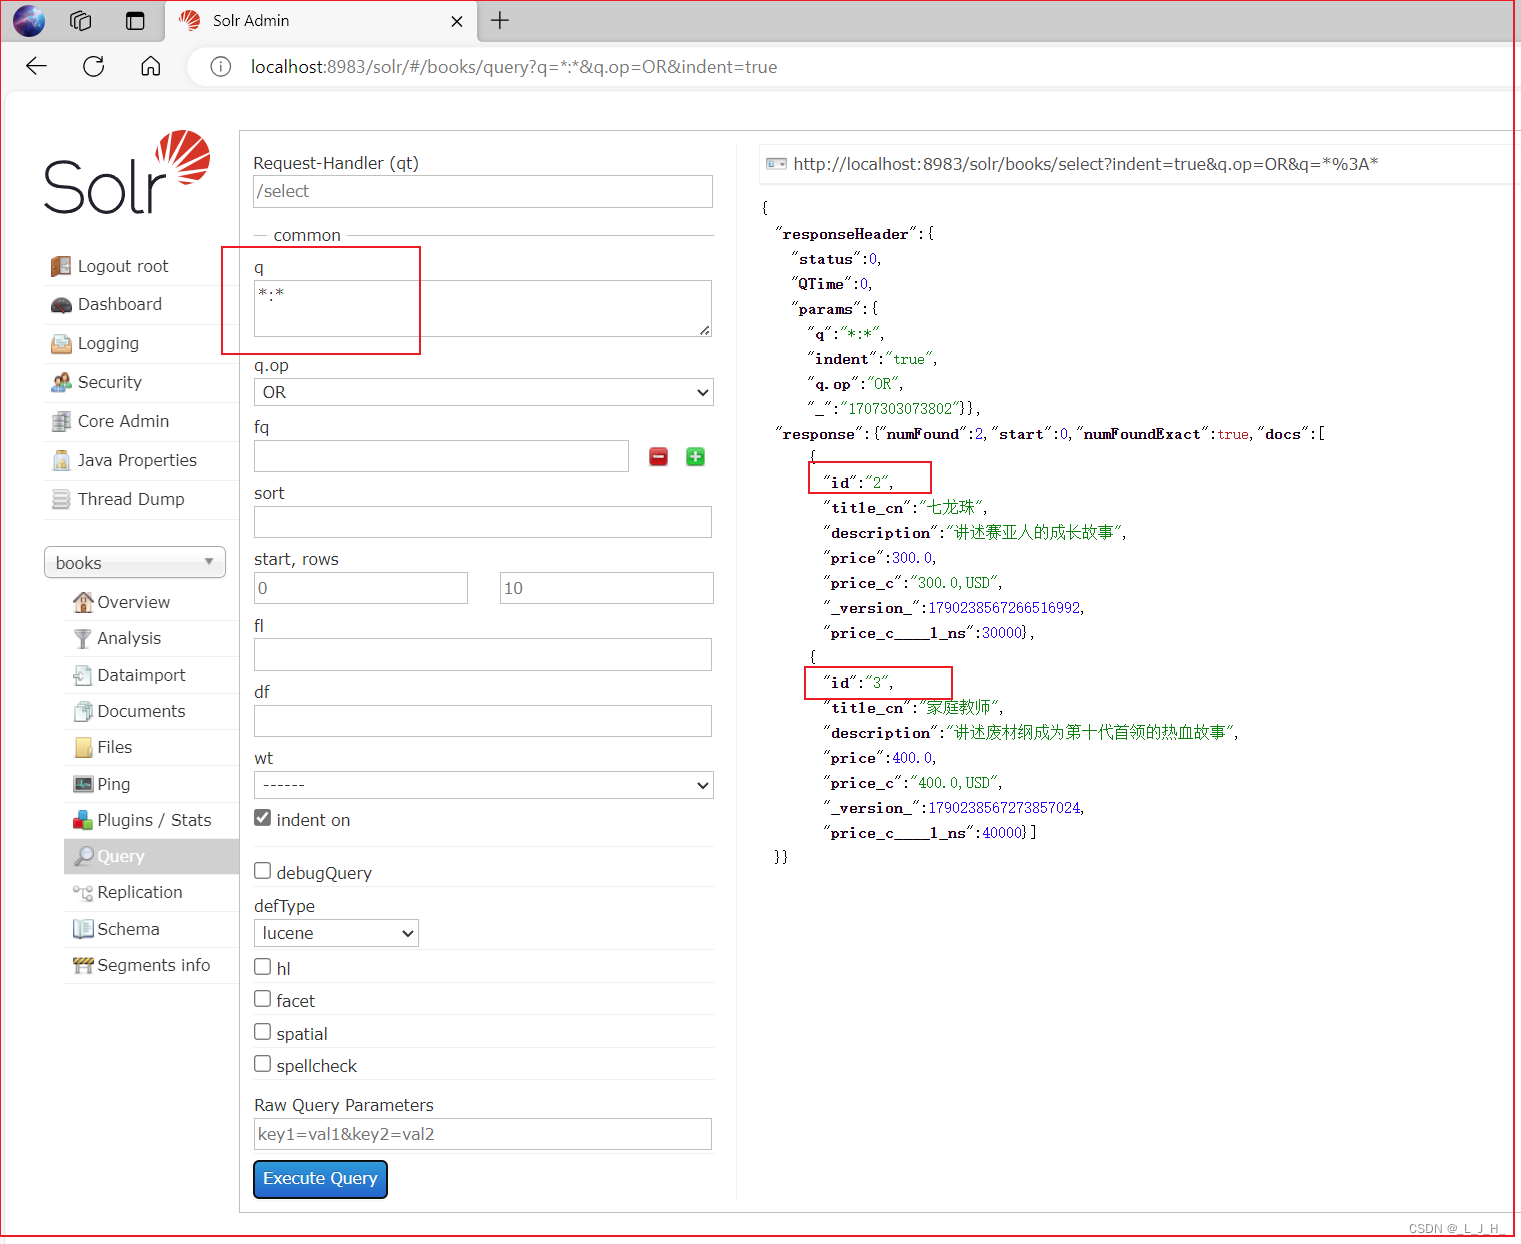Open the browser home page

click(151, 66)
